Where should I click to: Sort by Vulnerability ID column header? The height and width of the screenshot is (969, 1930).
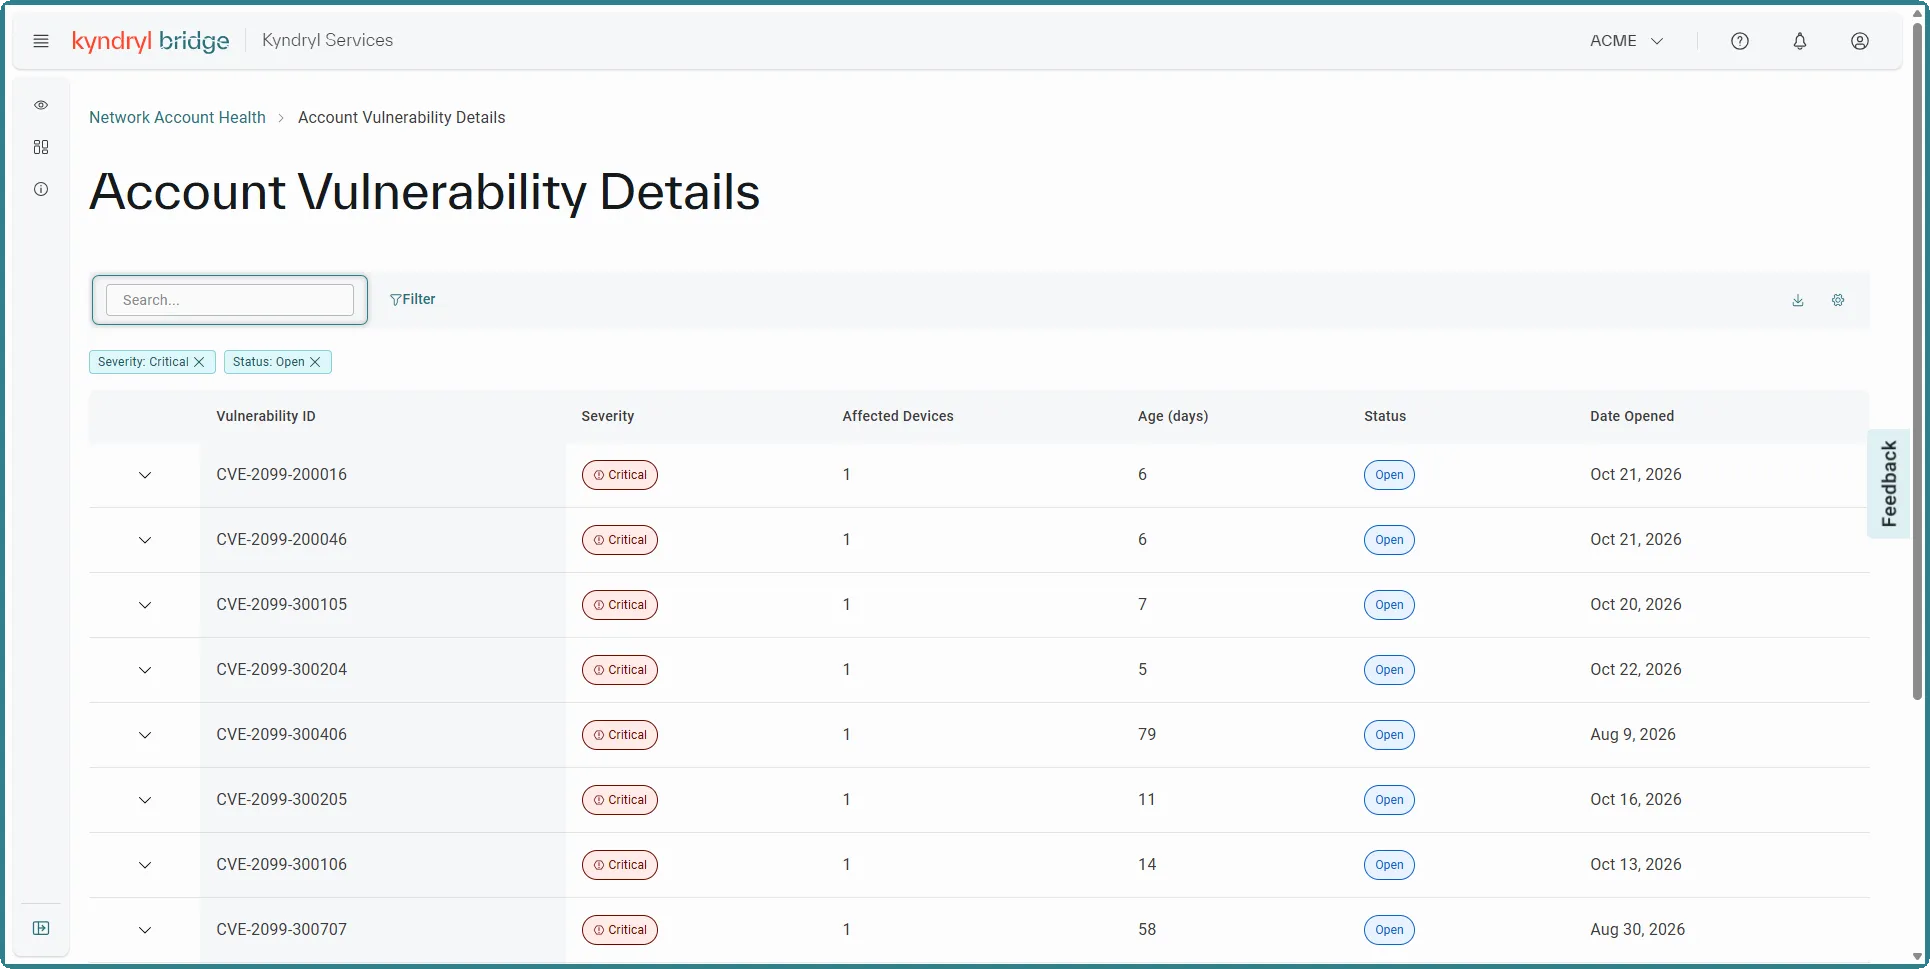point(266,416)
